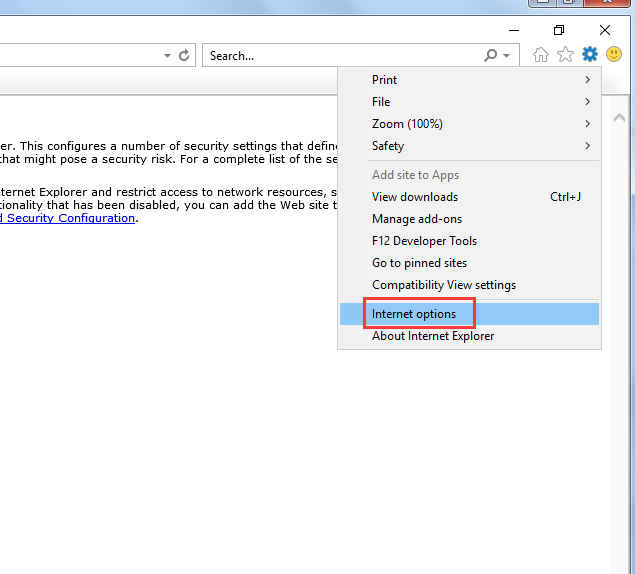Choose View downloads
This screenshot has width=635, height=574.
[469, 197]
